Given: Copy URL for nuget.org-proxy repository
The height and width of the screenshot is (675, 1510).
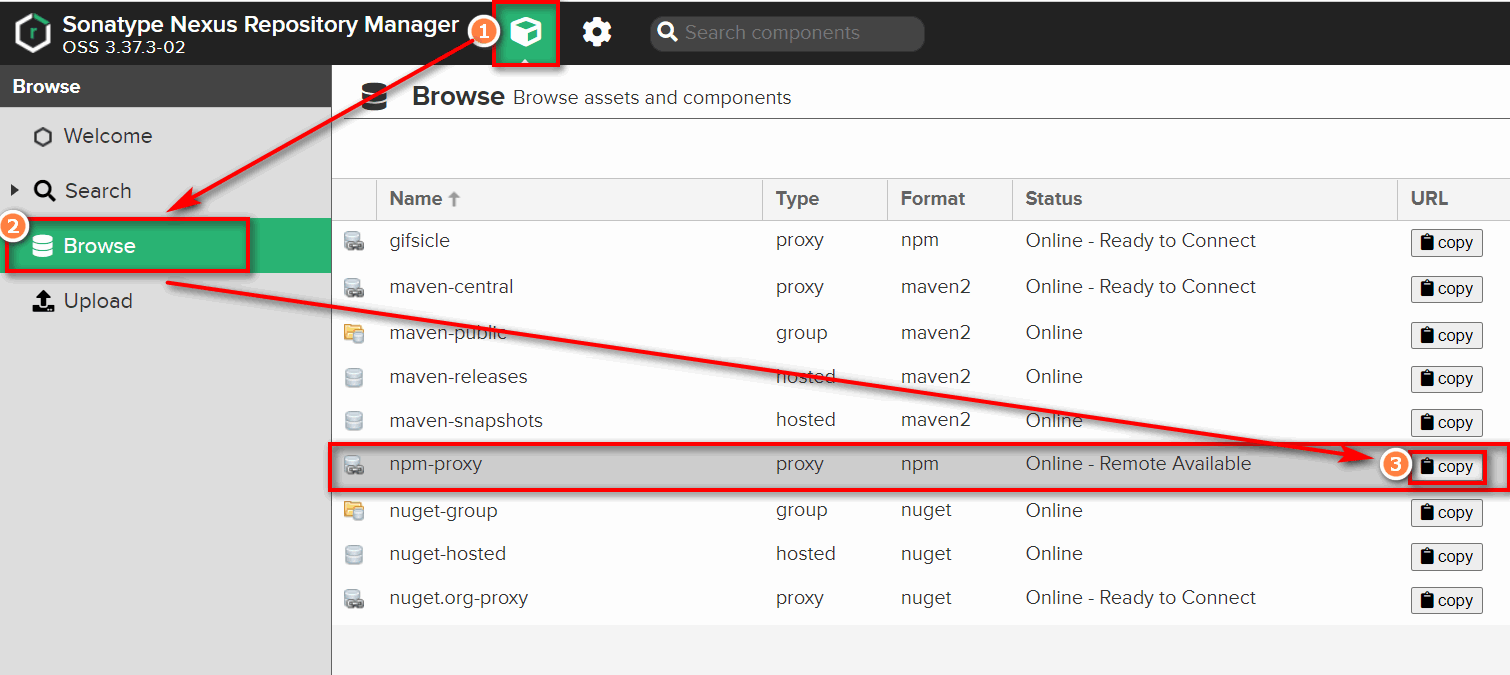Looking at the screenshot, I should coord(1446,600).
